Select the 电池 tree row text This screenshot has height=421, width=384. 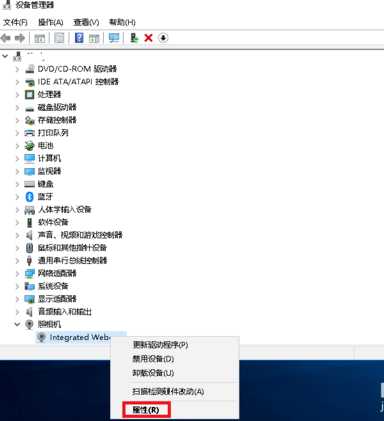coord(46,146)
